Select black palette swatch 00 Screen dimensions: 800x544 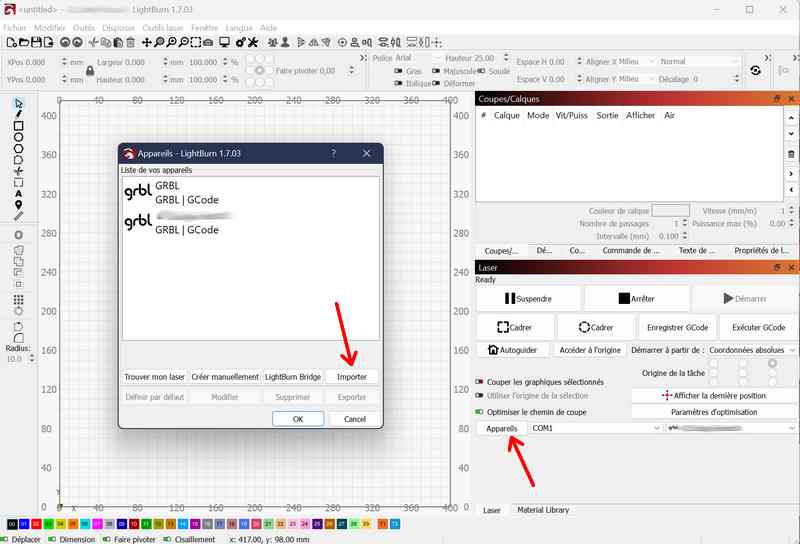pyautogui.click(x=12, y=524)
